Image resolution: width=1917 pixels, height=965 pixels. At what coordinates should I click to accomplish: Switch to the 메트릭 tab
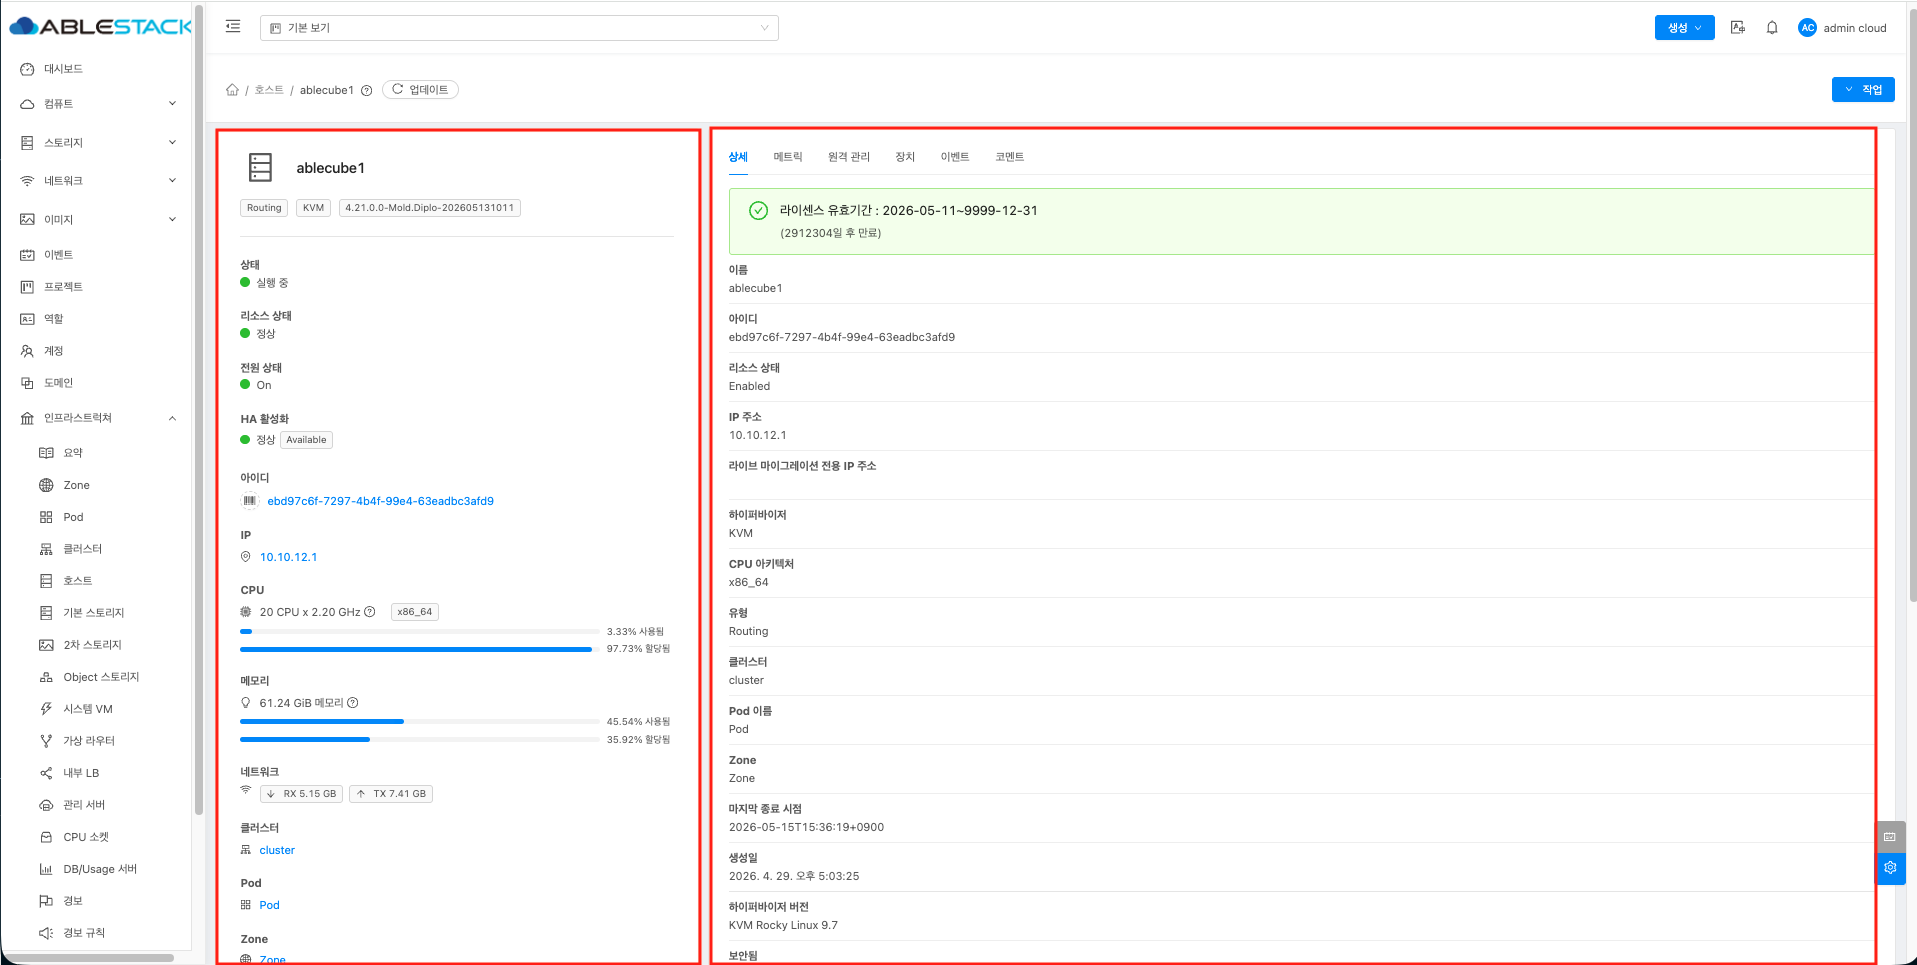point(787,157)
